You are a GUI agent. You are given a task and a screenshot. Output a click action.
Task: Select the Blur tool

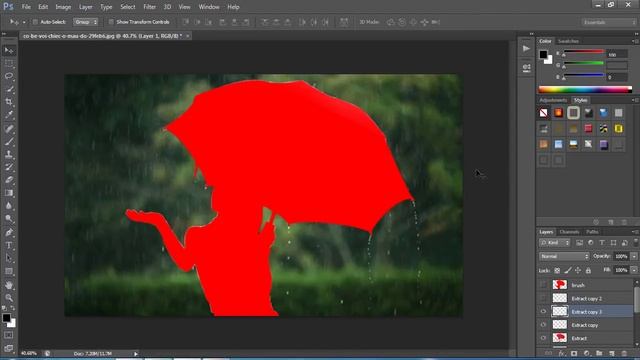point(9,206)
